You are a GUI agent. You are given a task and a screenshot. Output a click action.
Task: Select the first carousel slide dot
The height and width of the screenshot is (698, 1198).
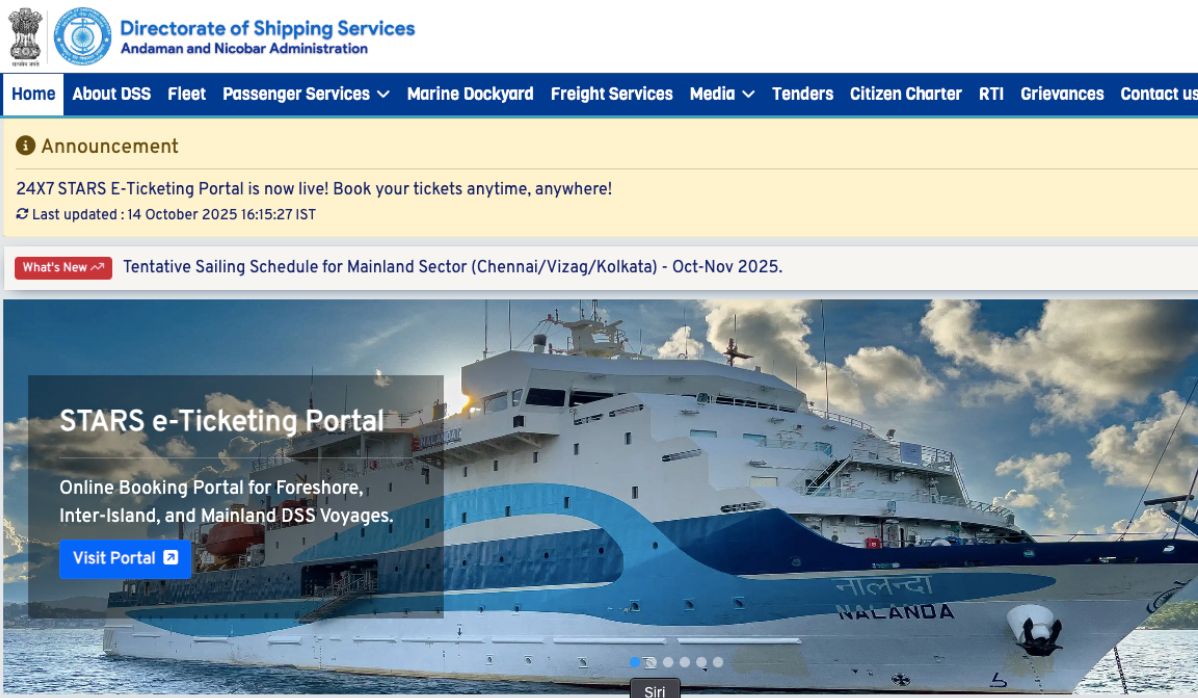pos(635,662)
